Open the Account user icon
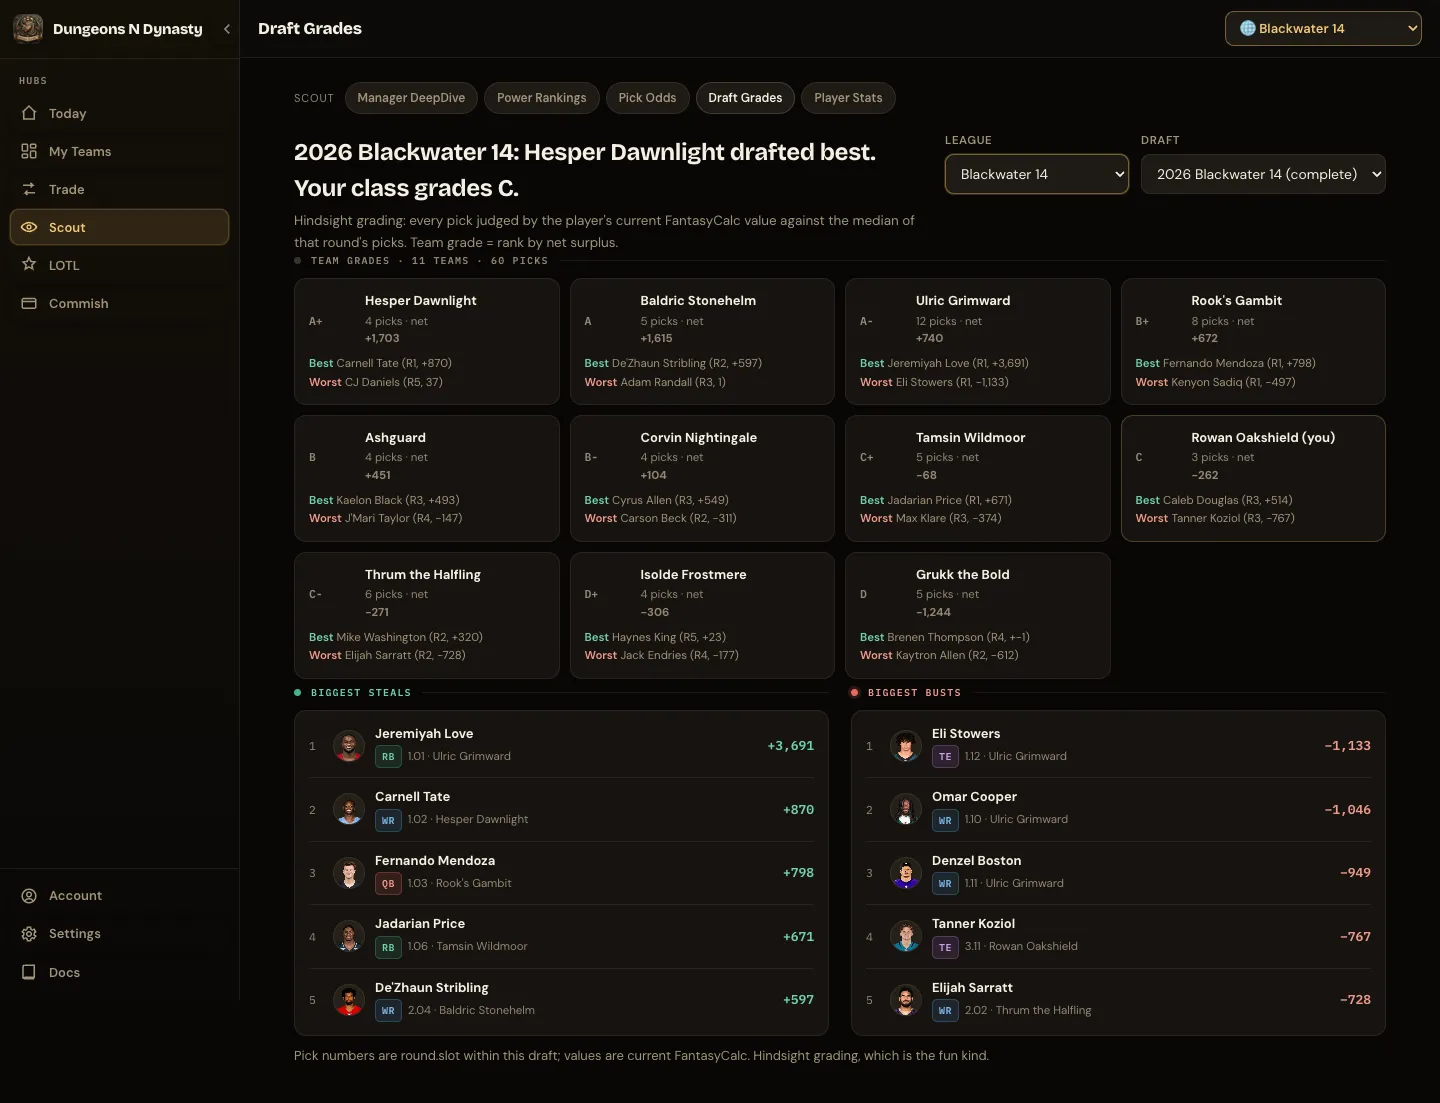 pyautogui.click(x=29, y=896)
